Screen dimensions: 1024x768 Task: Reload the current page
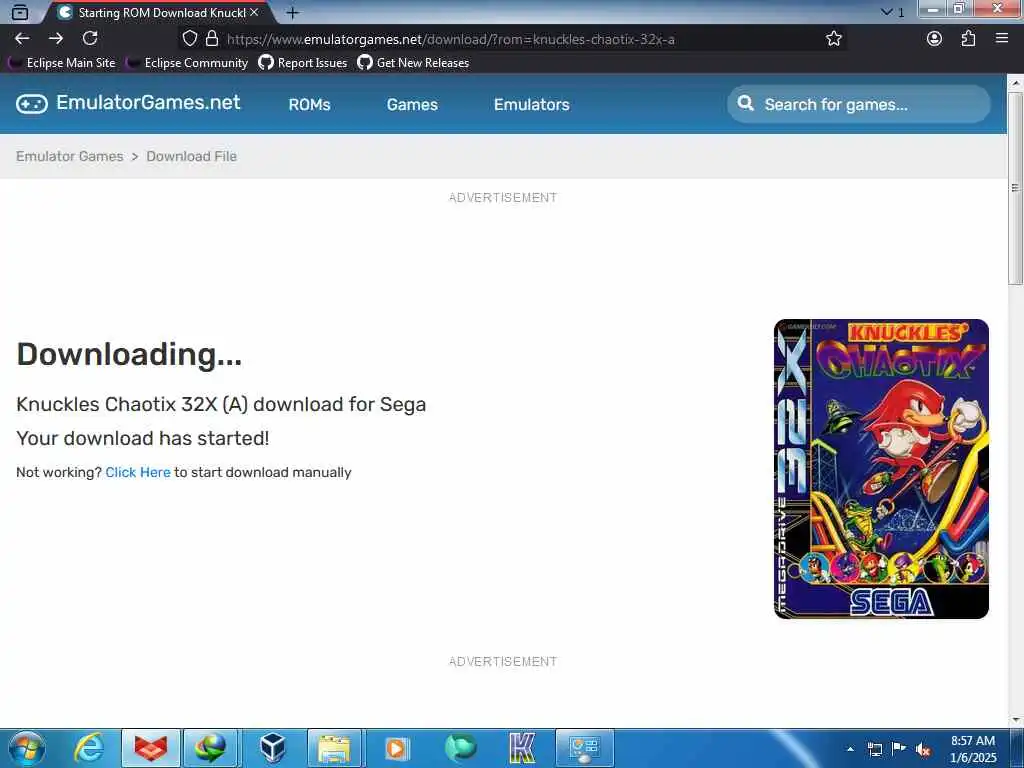pyautogui.click(x=90, y=39)
